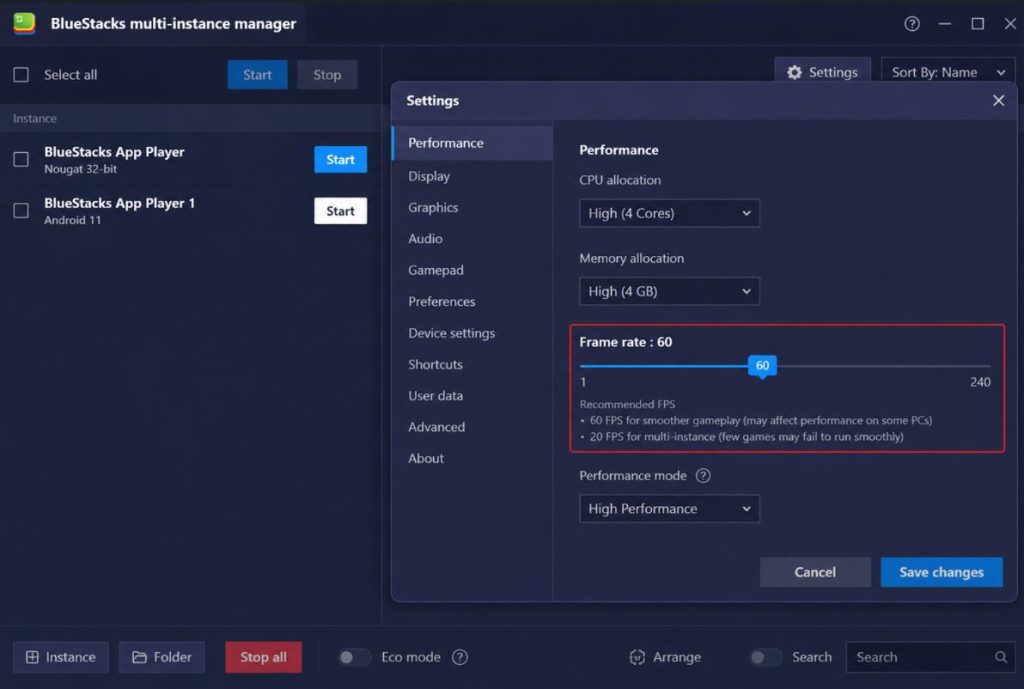Switch to the Display settings tab
The width and height of the screenshot is (1024, 689).
click(x=472, y=176)
